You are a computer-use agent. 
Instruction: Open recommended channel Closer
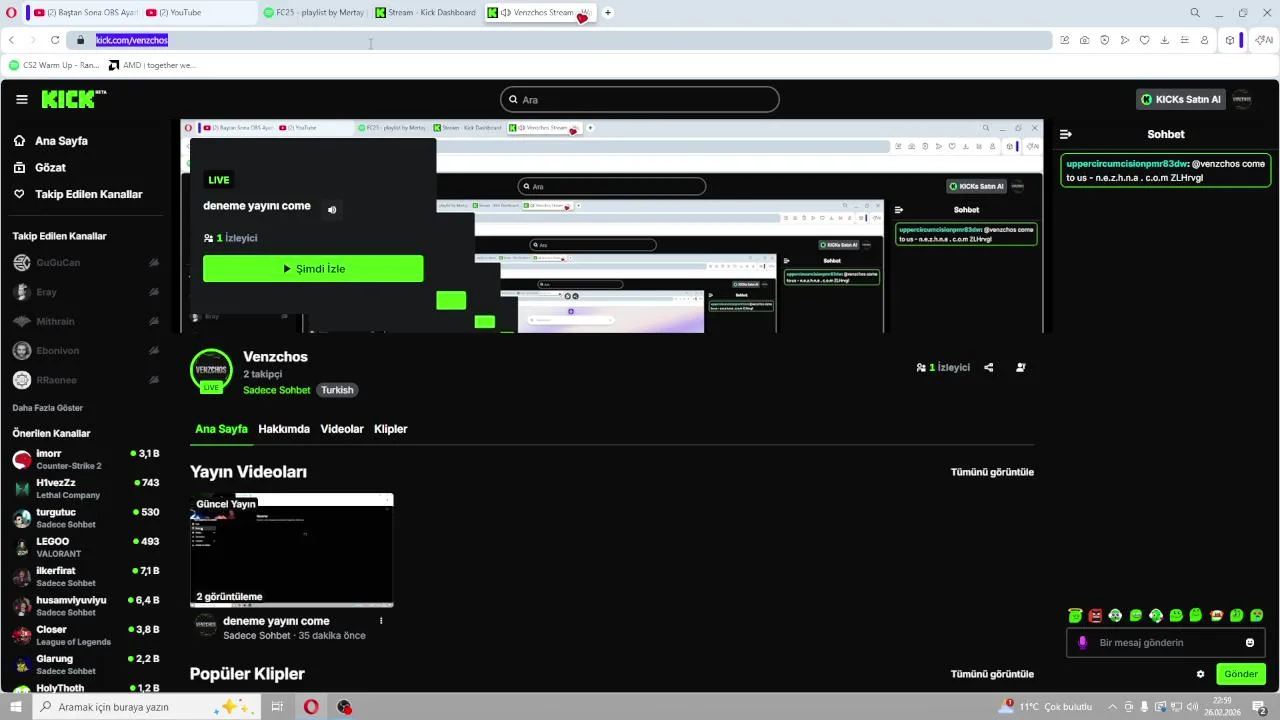pyautogui.click(x=86, y=635)
